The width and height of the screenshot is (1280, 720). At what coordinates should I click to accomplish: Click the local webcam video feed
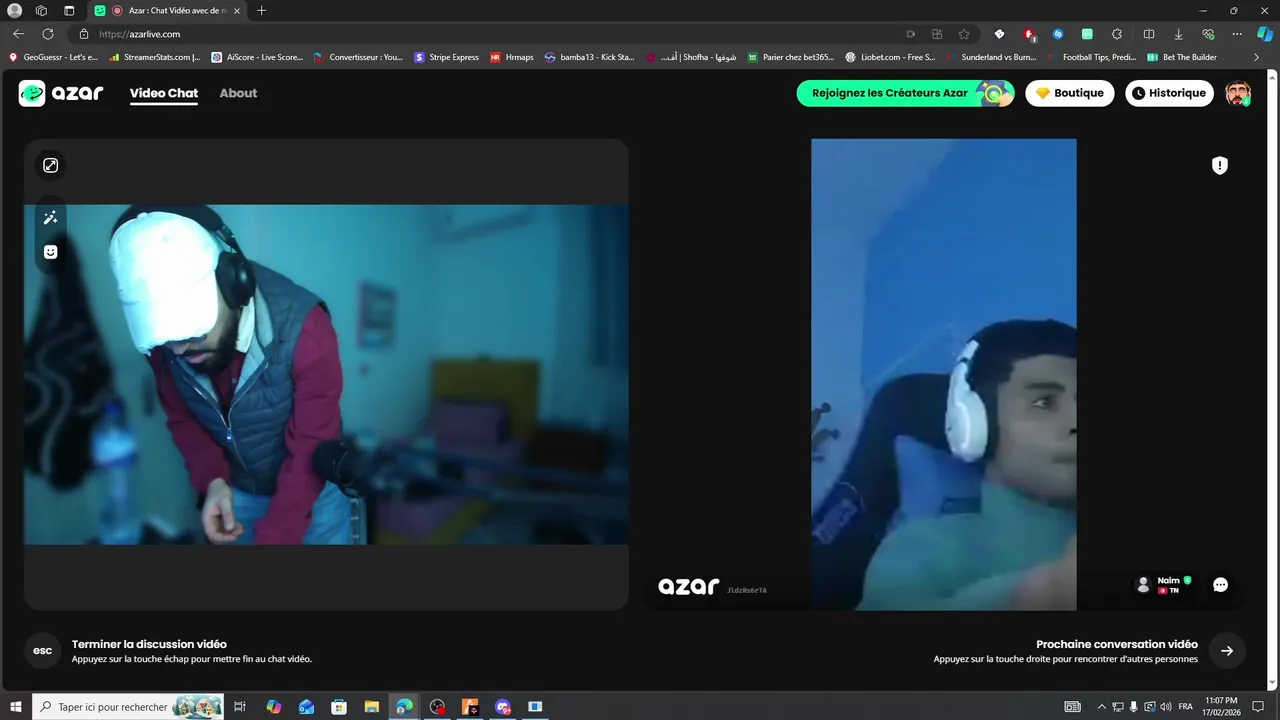click(326, 374)
